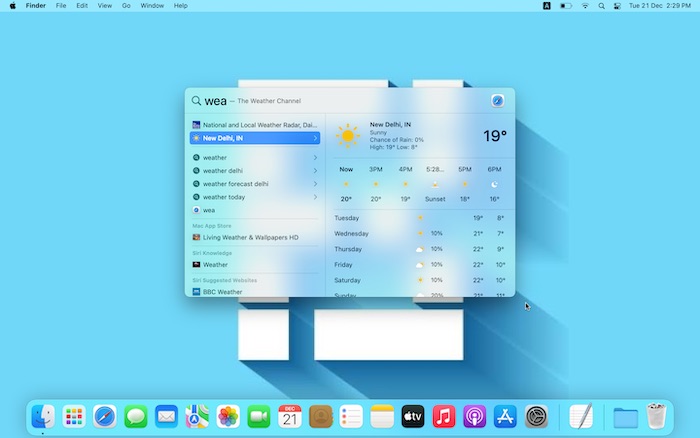700x438 pixels.
Task: Click the 'Now' hourly forecast column
Action: [x=346, y=184]
